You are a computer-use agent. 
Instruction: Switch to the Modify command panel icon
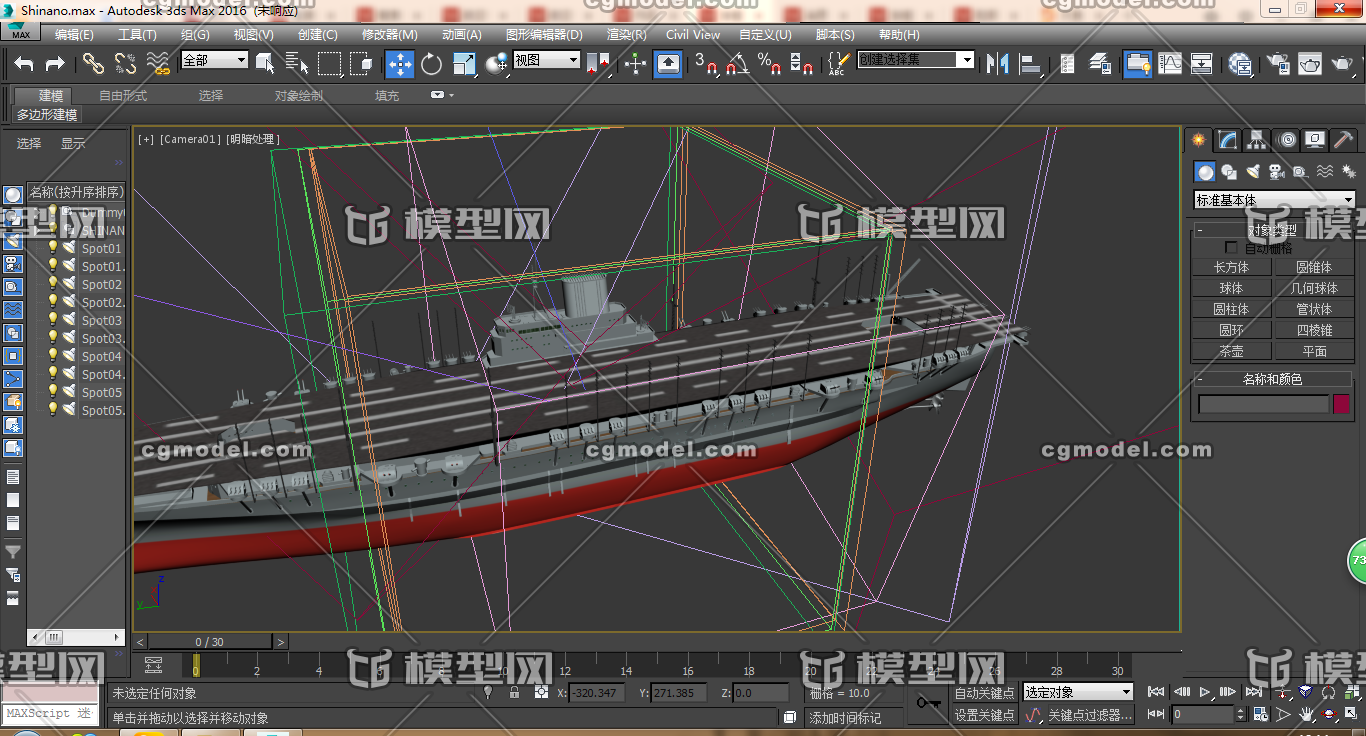1226,140
